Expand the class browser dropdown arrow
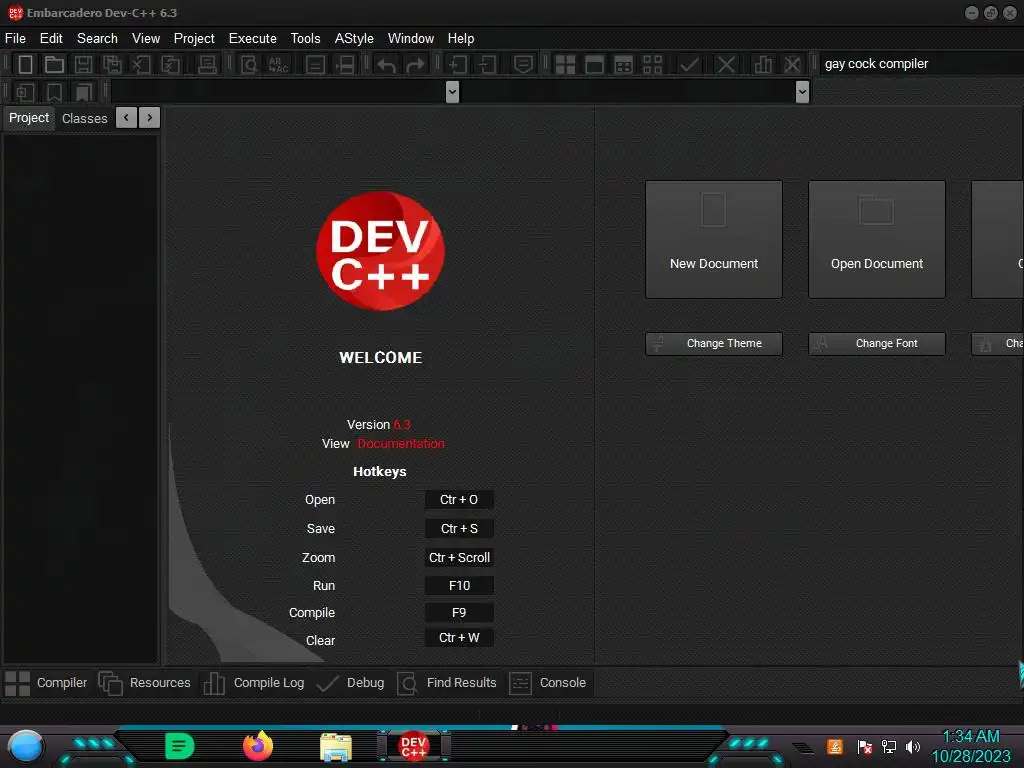1024x768 pixels. click(x=452, y=92)
